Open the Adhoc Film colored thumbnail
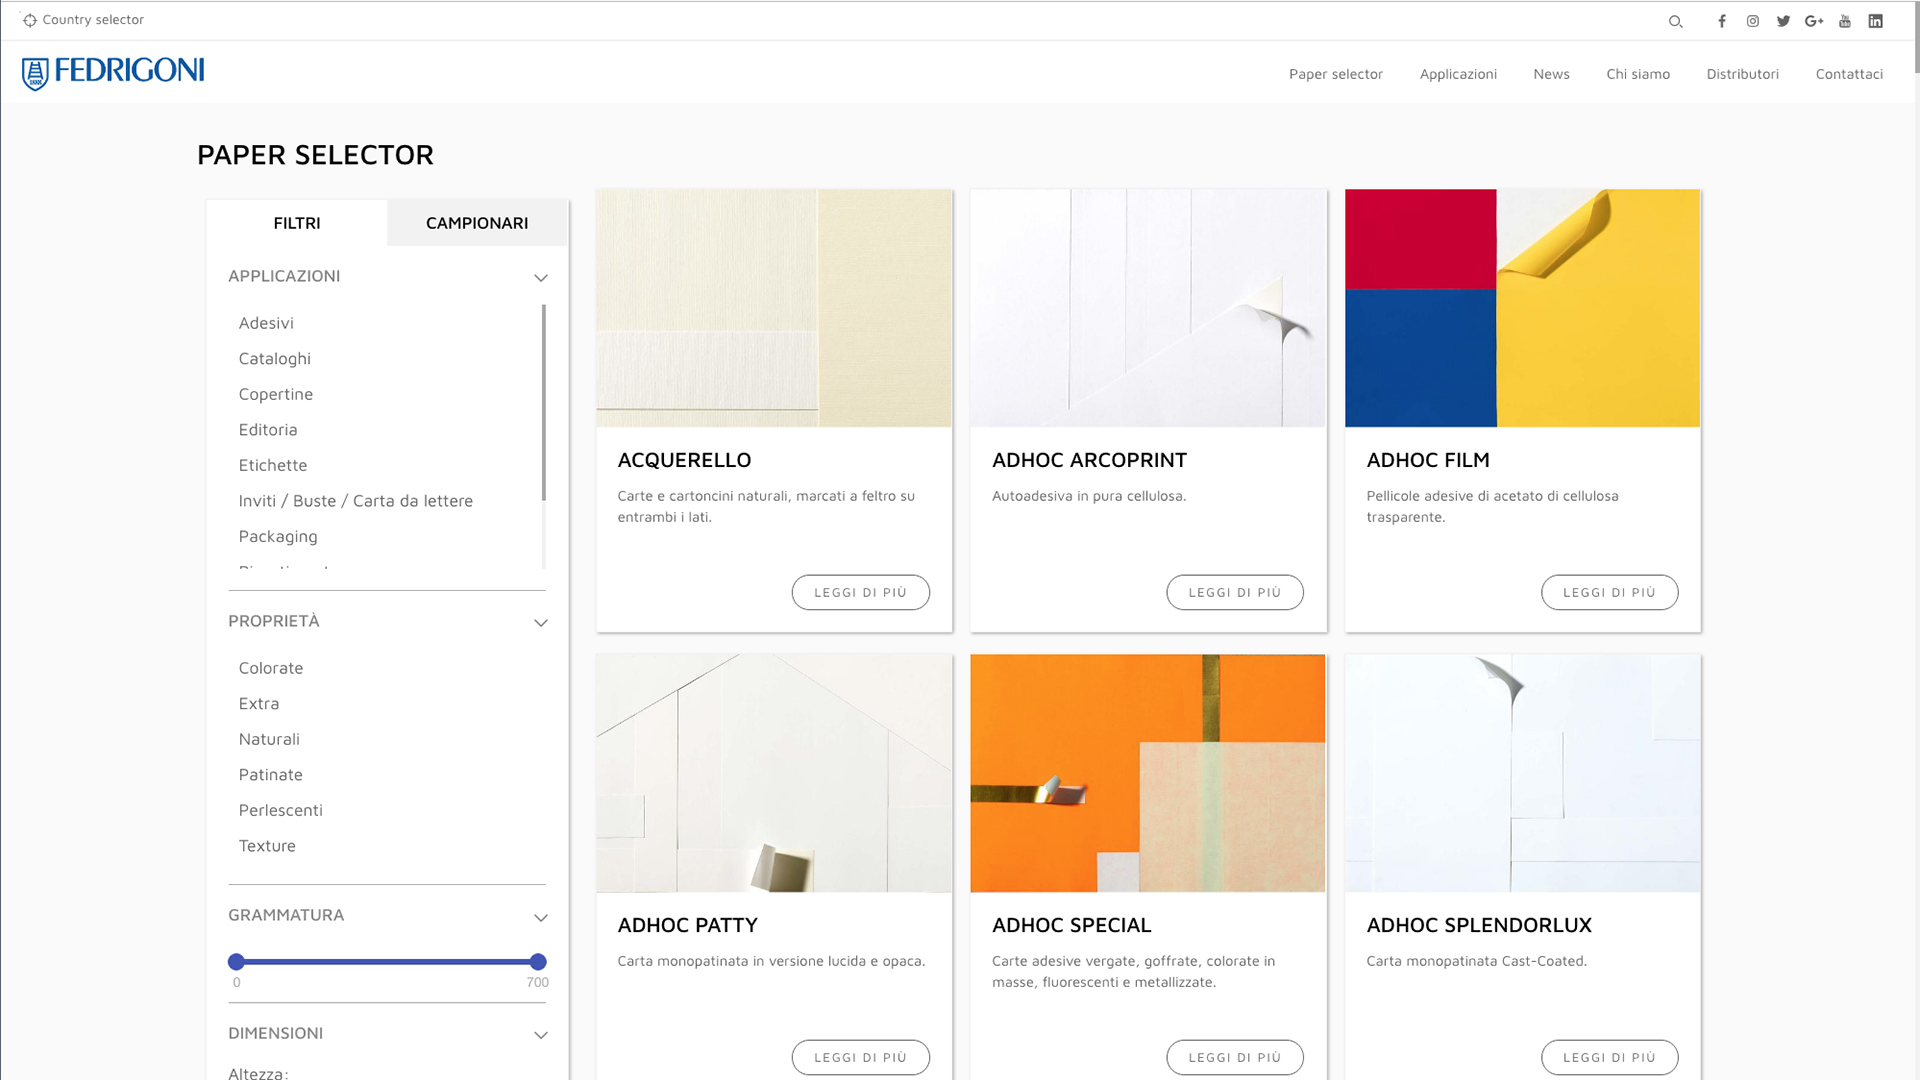 1523,308
